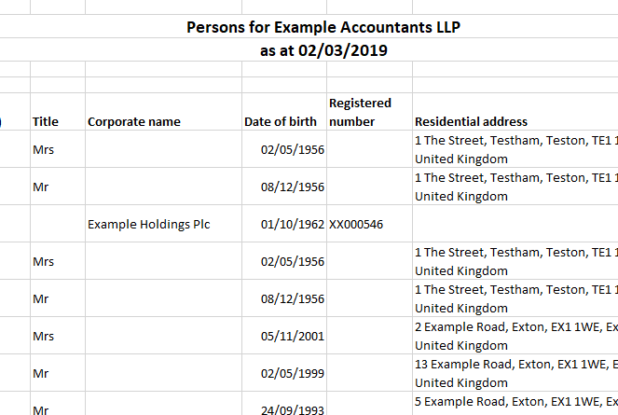Screen dimensions: 618x415
Task: Select the 24/09/1993 date cell
Action: (x=291, y=409)
